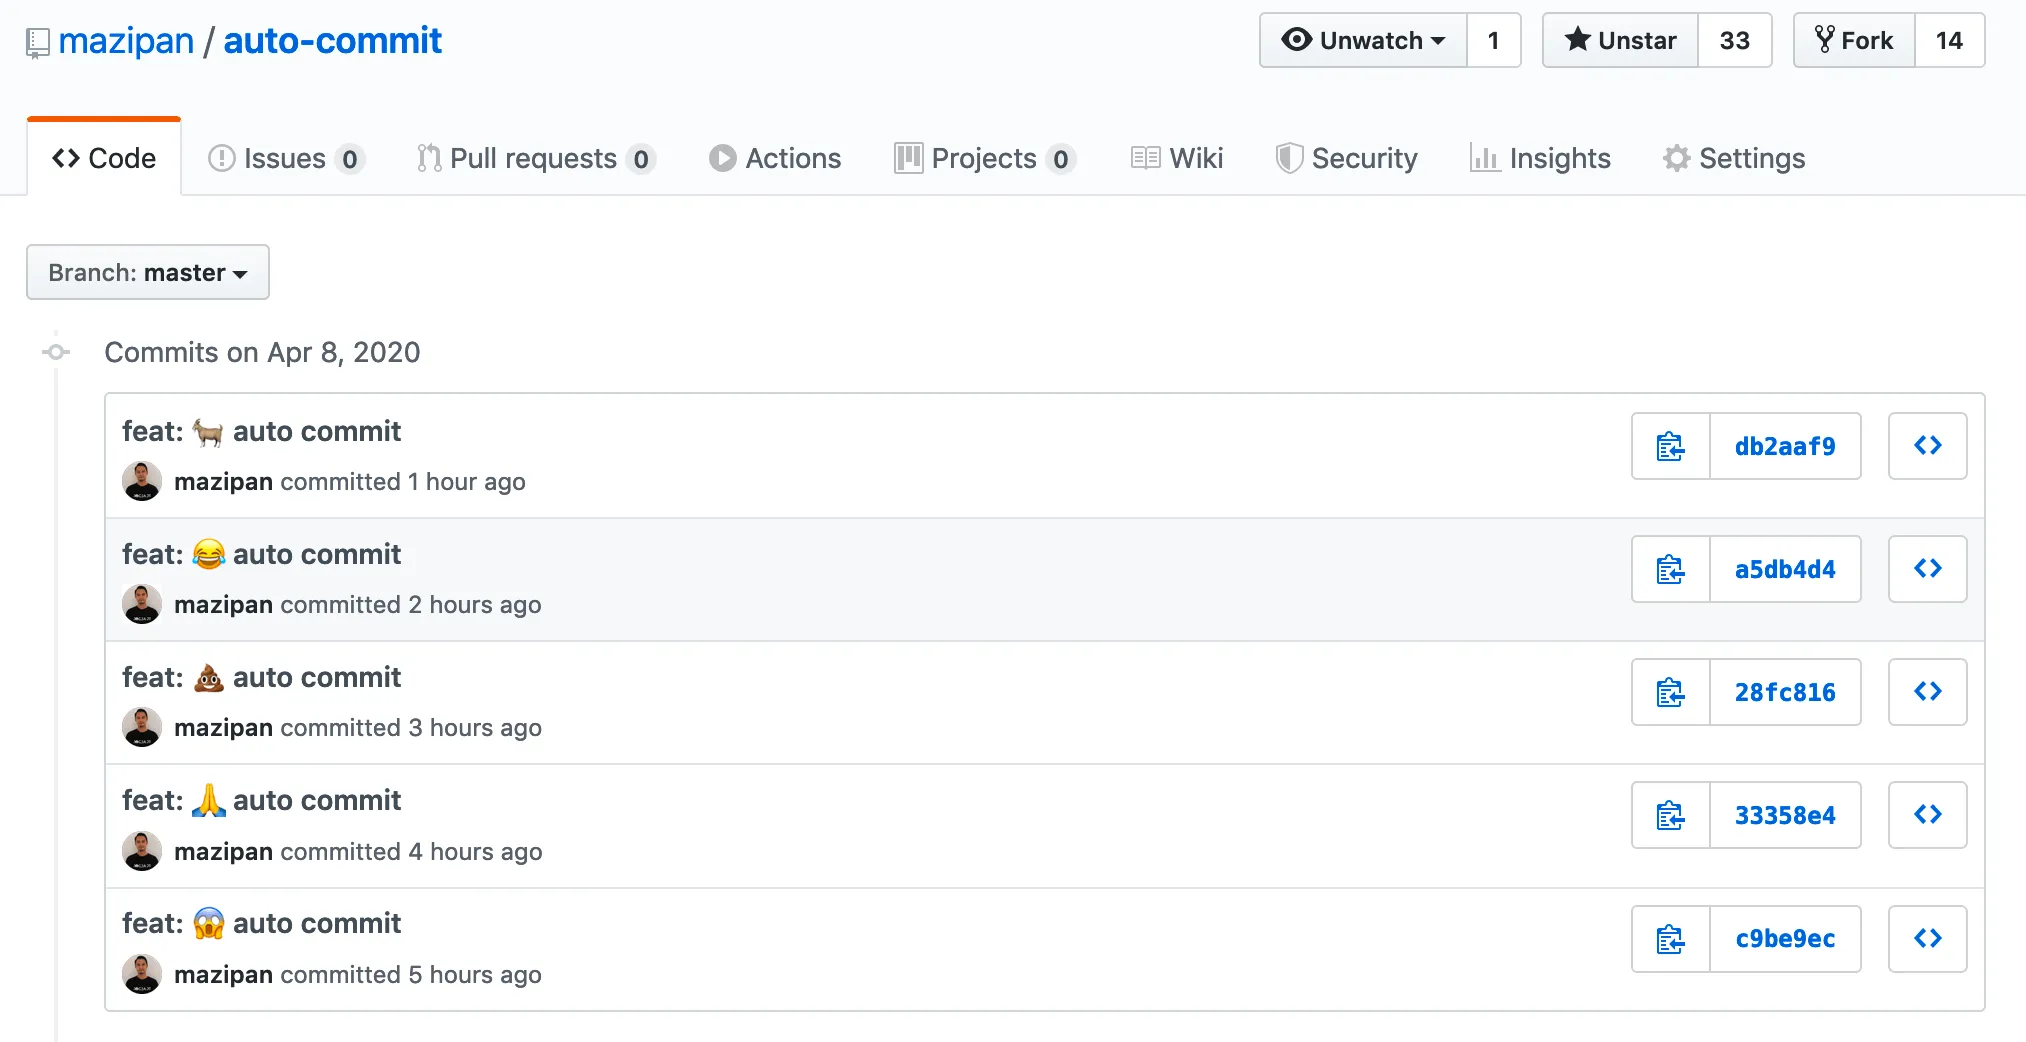
Task: Open the Pull requests tab
Action: 534,158
